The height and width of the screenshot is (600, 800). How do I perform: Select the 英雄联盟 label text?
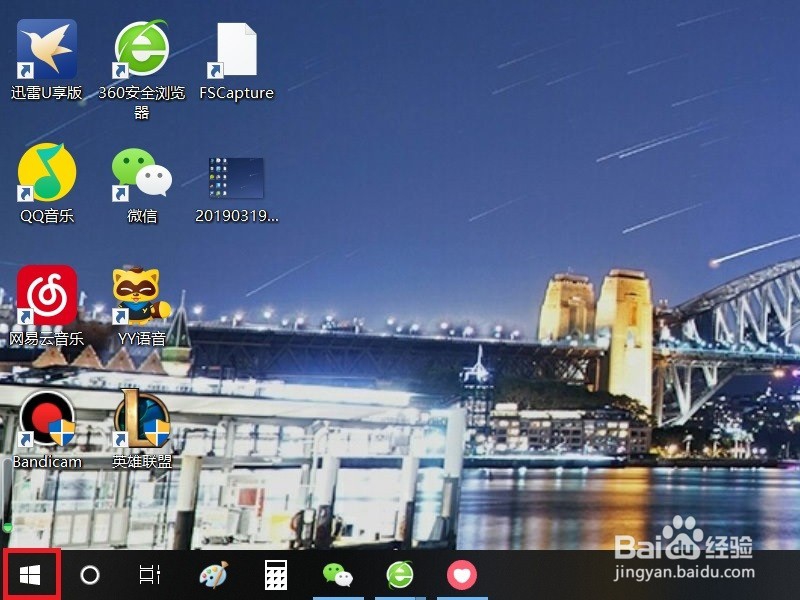(x=142, y=461)
